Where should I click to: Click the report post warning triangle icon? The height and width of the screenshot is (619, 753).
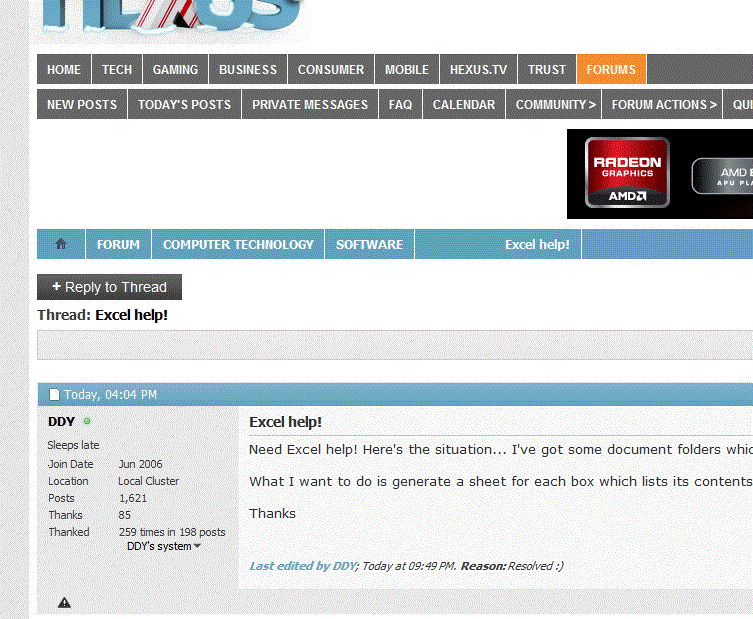[64, 602]
